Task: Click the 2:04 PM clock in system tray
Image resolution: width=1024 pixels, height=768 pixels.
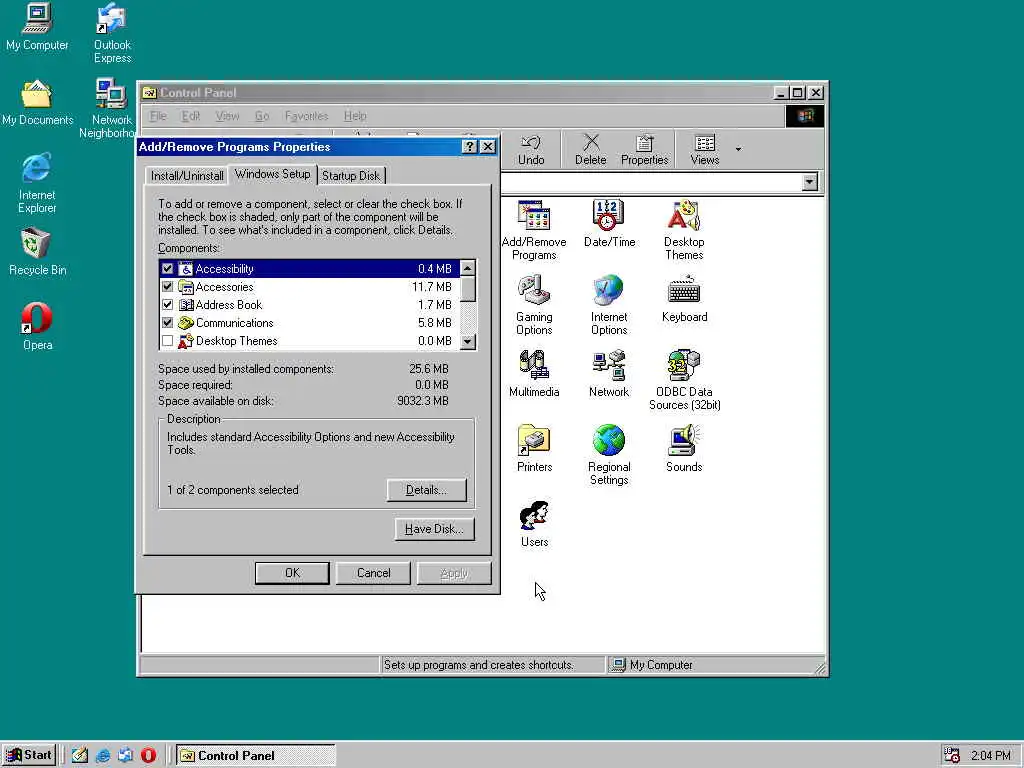Action: coord(990,756)
